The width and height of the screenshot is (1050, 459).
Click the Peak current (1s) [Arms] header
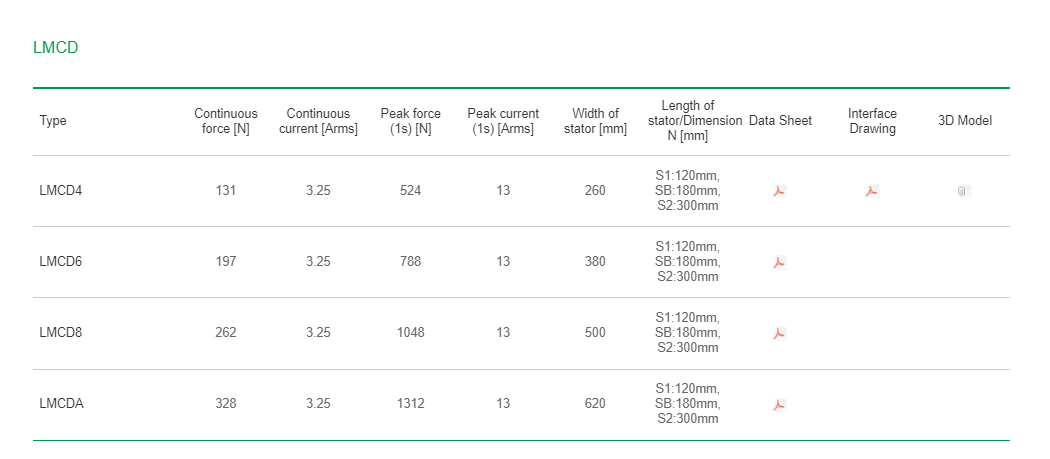click(503, 121)
